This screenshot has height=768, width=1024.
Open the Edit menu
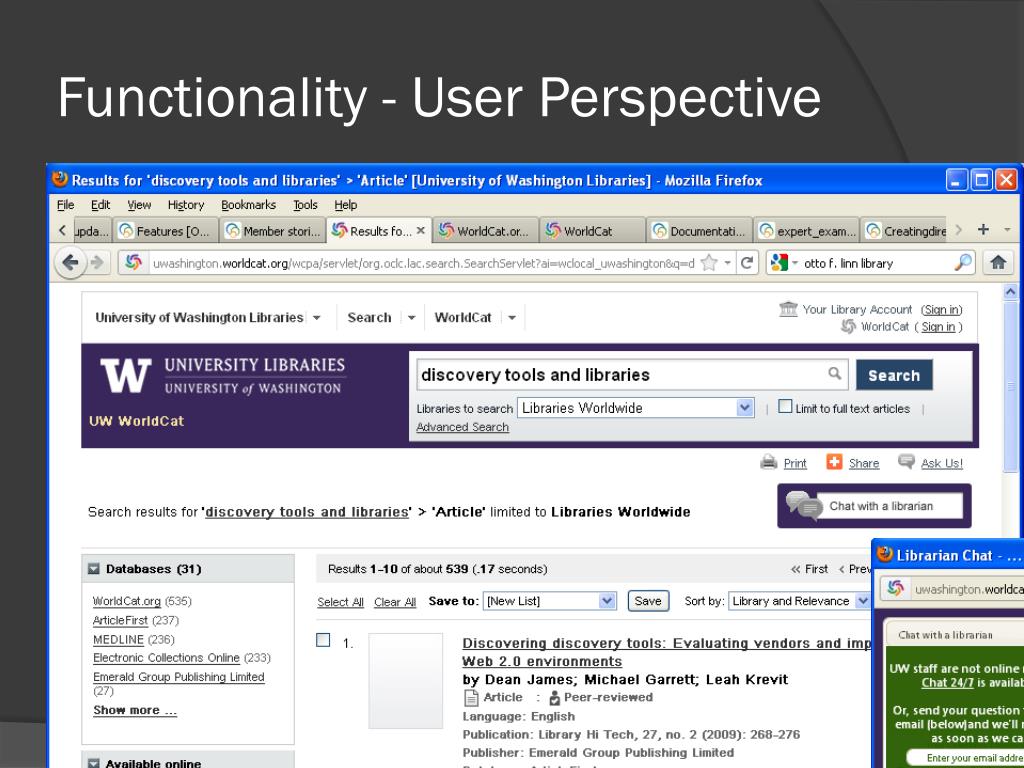point(101,204)
